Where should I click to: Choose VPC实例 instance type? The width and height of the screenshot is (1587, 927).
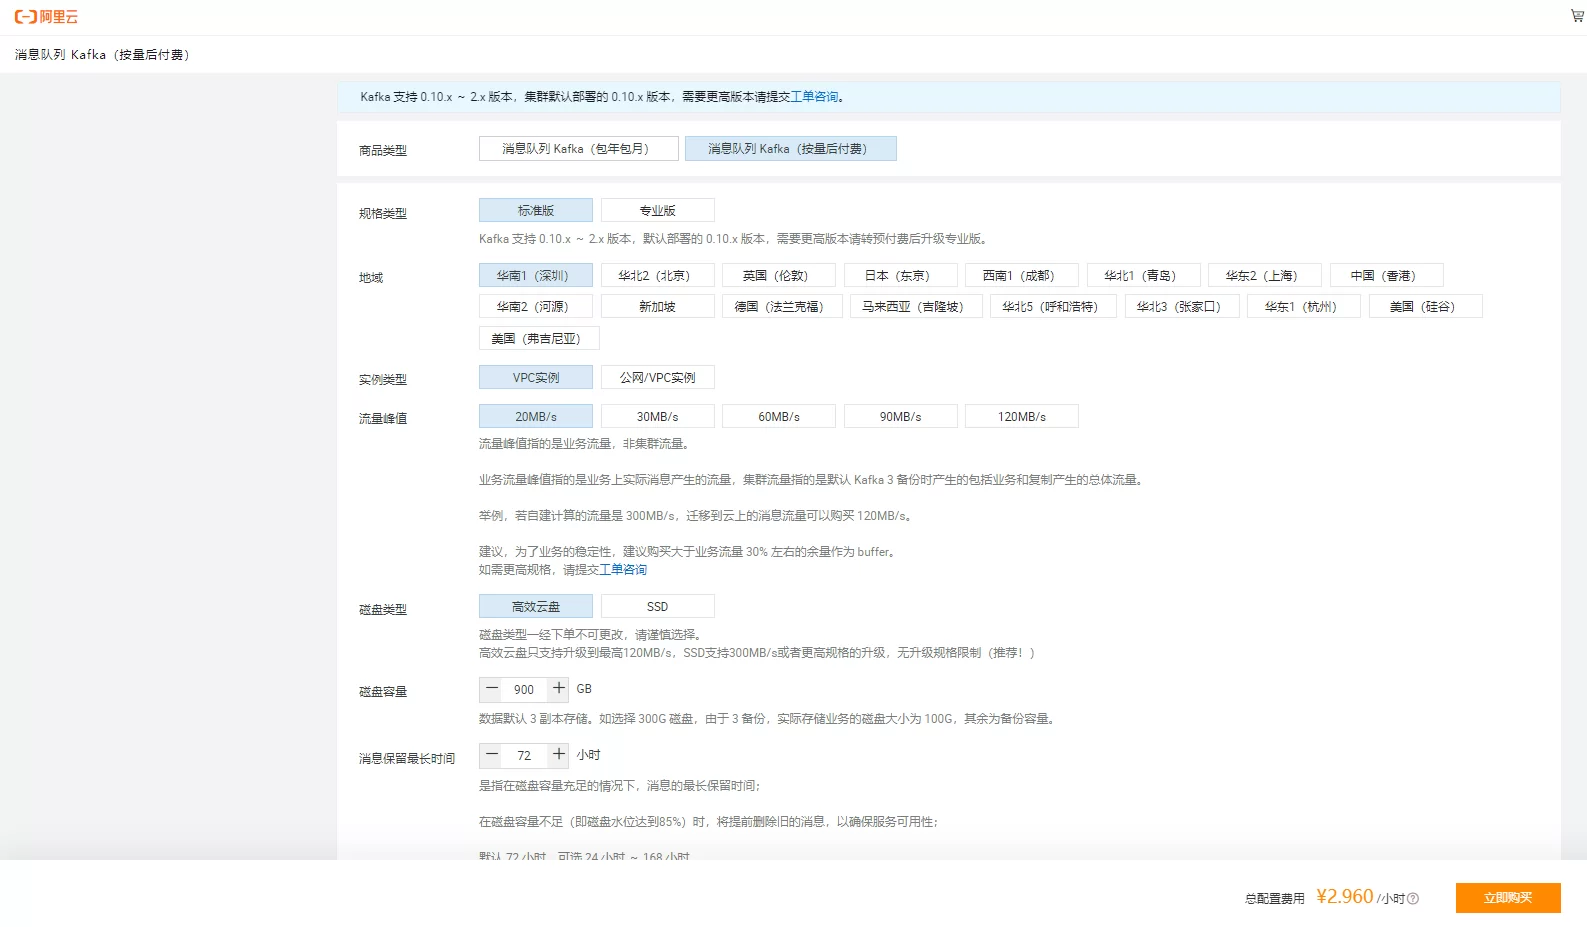pos(536,377)
